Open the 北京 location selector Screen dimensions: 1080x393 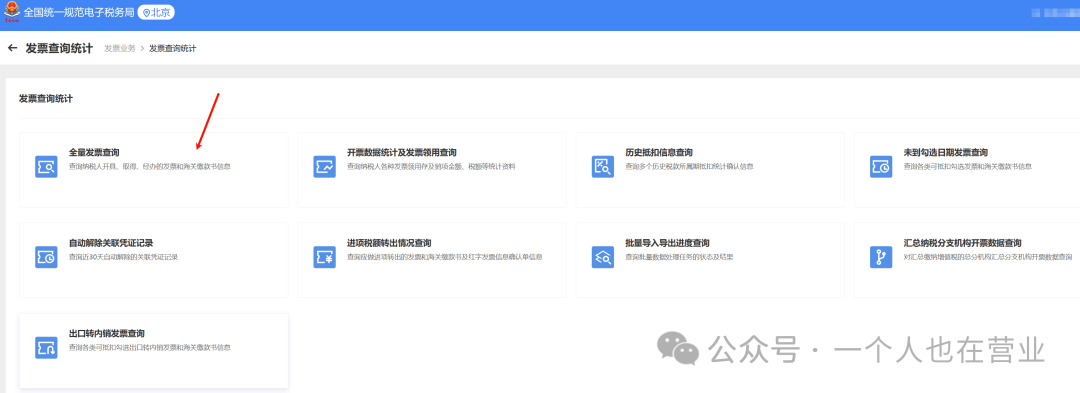click(156, 12)
